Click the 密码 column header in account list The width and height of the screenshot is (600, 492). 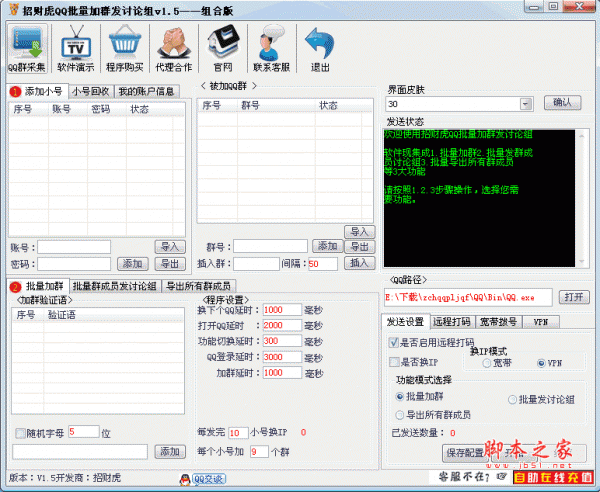(107, 109)
